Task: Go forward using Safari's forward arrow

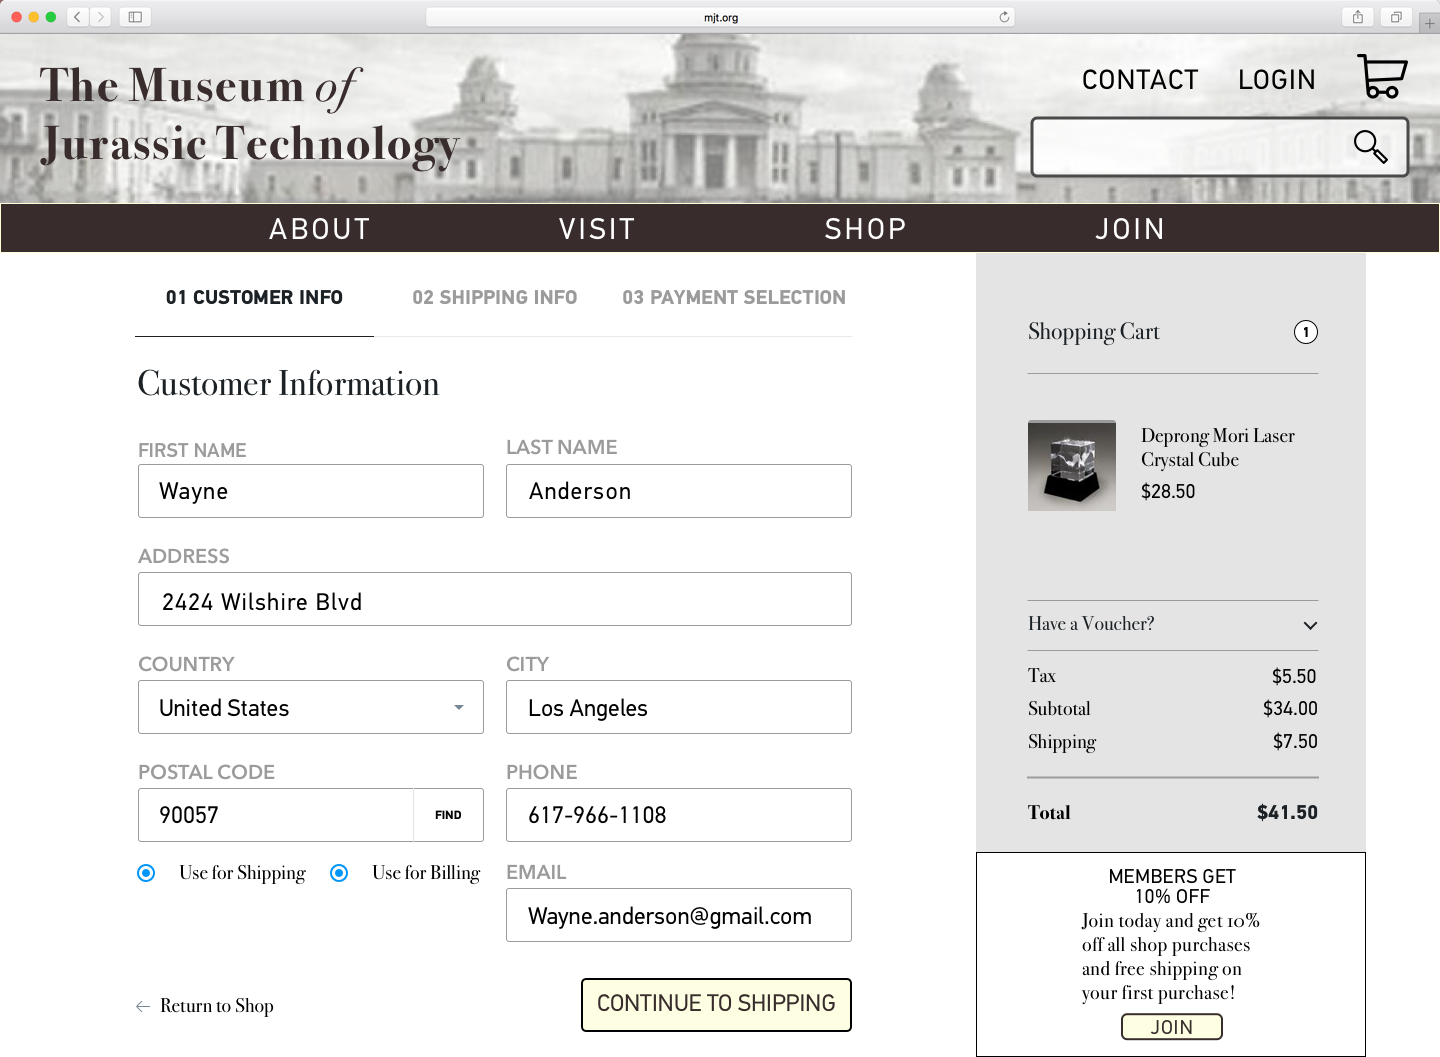Action: pos(100,17)
